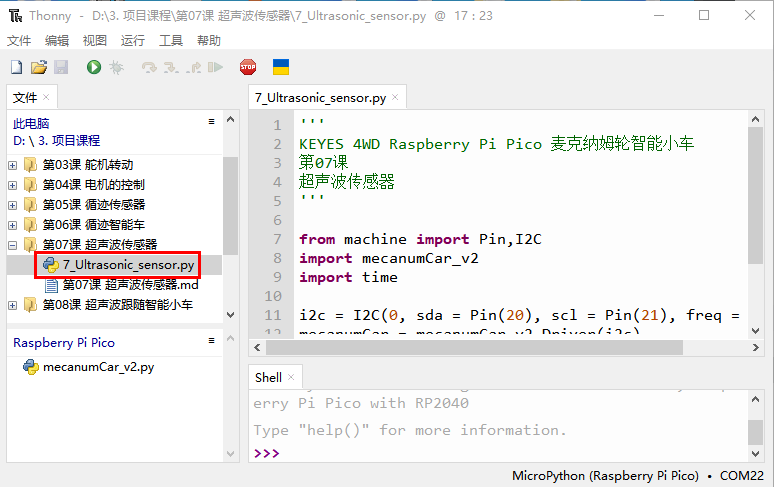Open the 视图 menu

(95, 40)
